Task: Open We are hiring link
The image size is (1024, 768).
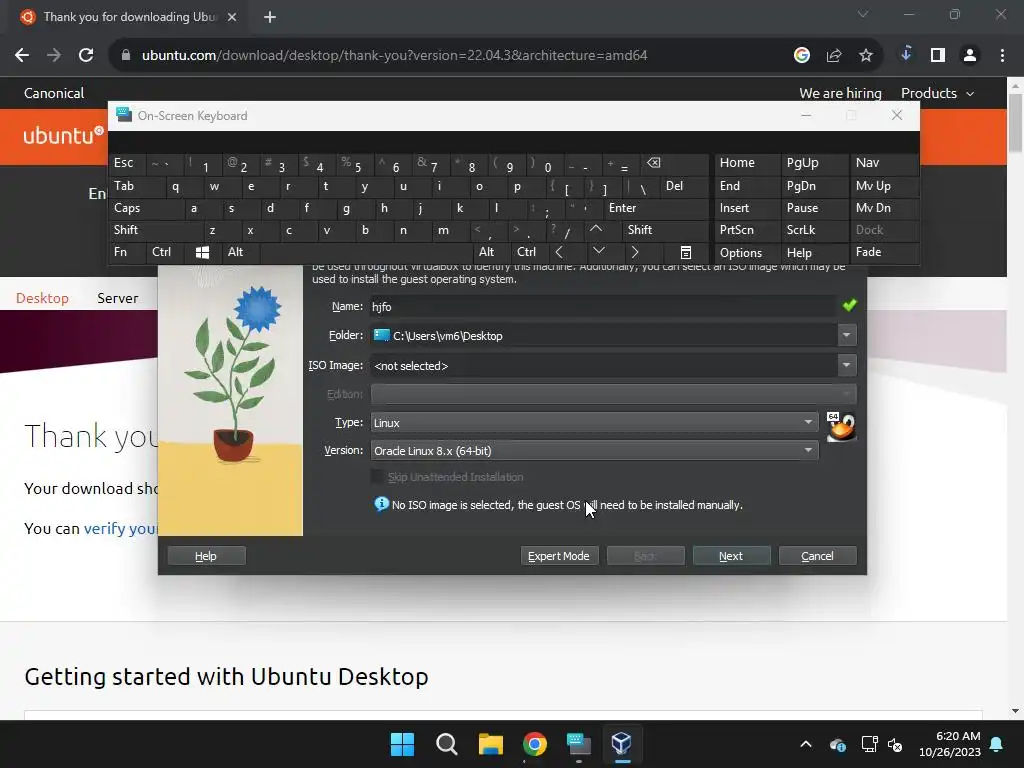Action: [840, 93]
